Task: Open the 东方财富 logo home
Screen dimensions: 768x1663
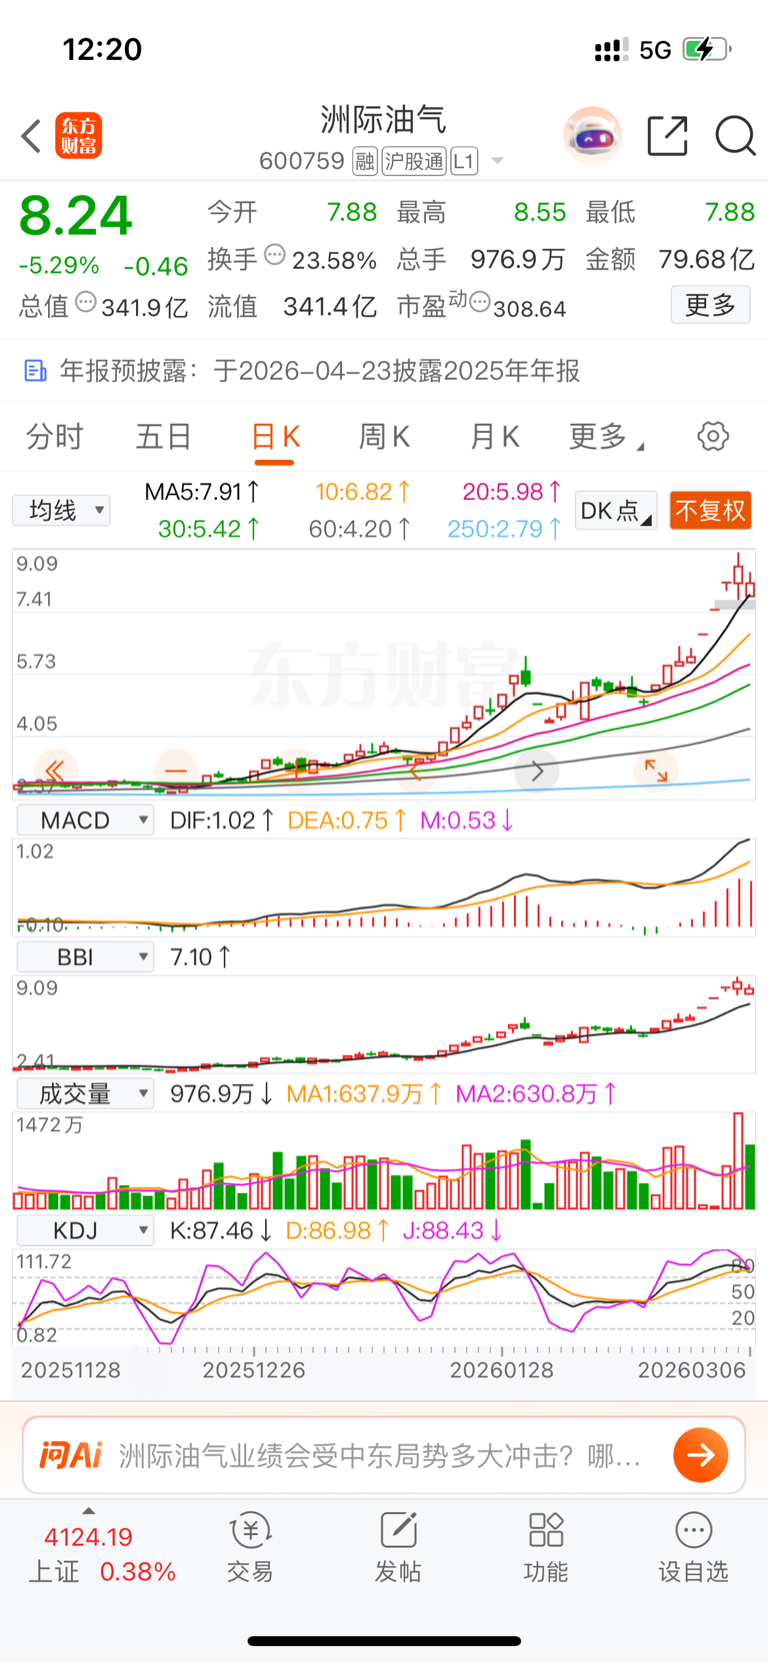Action: pos(78,136)
